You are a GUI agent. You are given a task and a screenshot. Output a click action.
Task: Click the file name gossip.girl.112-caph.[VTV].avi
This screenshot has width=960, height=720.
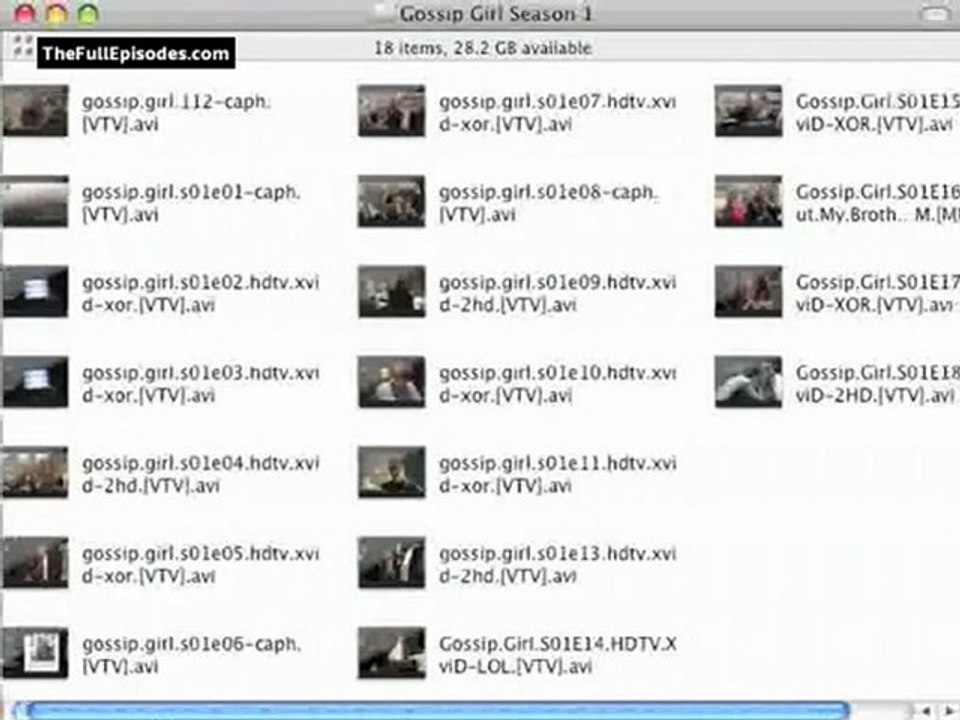pyautogui.click(x=176, y=113)
